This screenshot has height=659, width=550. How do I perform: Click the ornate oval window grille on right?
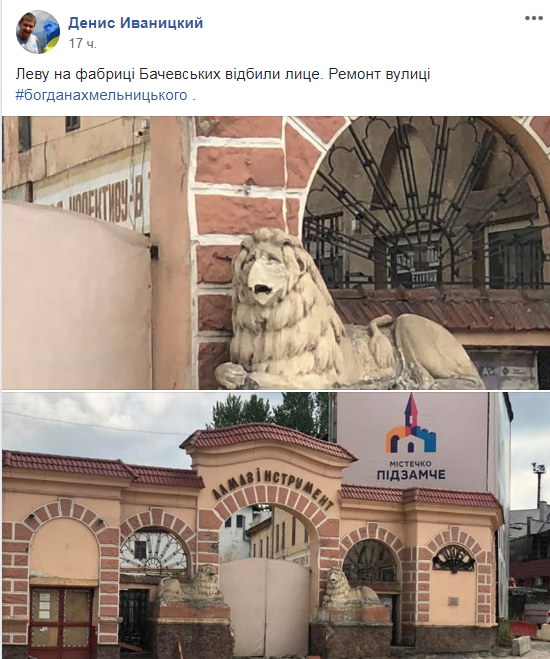454,559
